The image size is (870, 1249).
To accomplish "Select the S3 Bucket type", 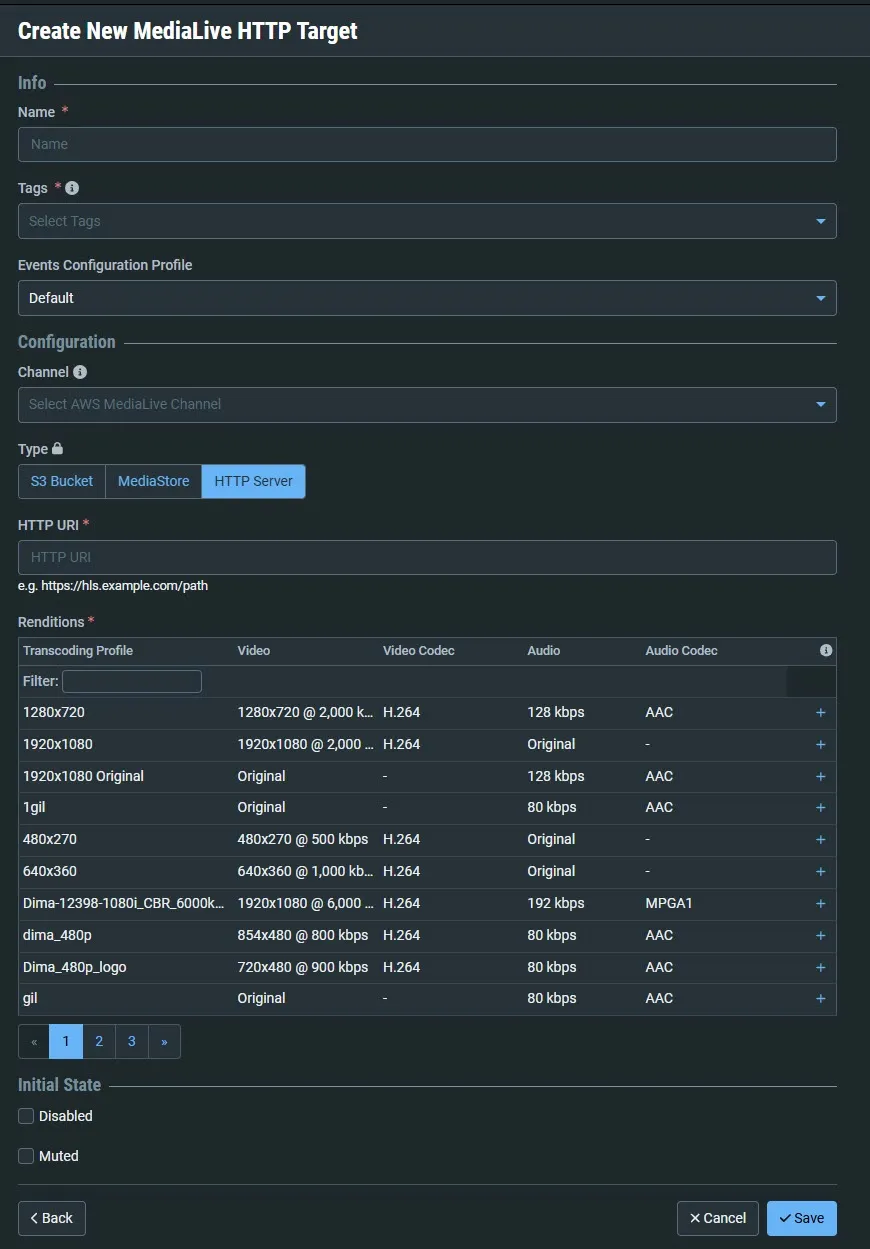I will [62, 481].
